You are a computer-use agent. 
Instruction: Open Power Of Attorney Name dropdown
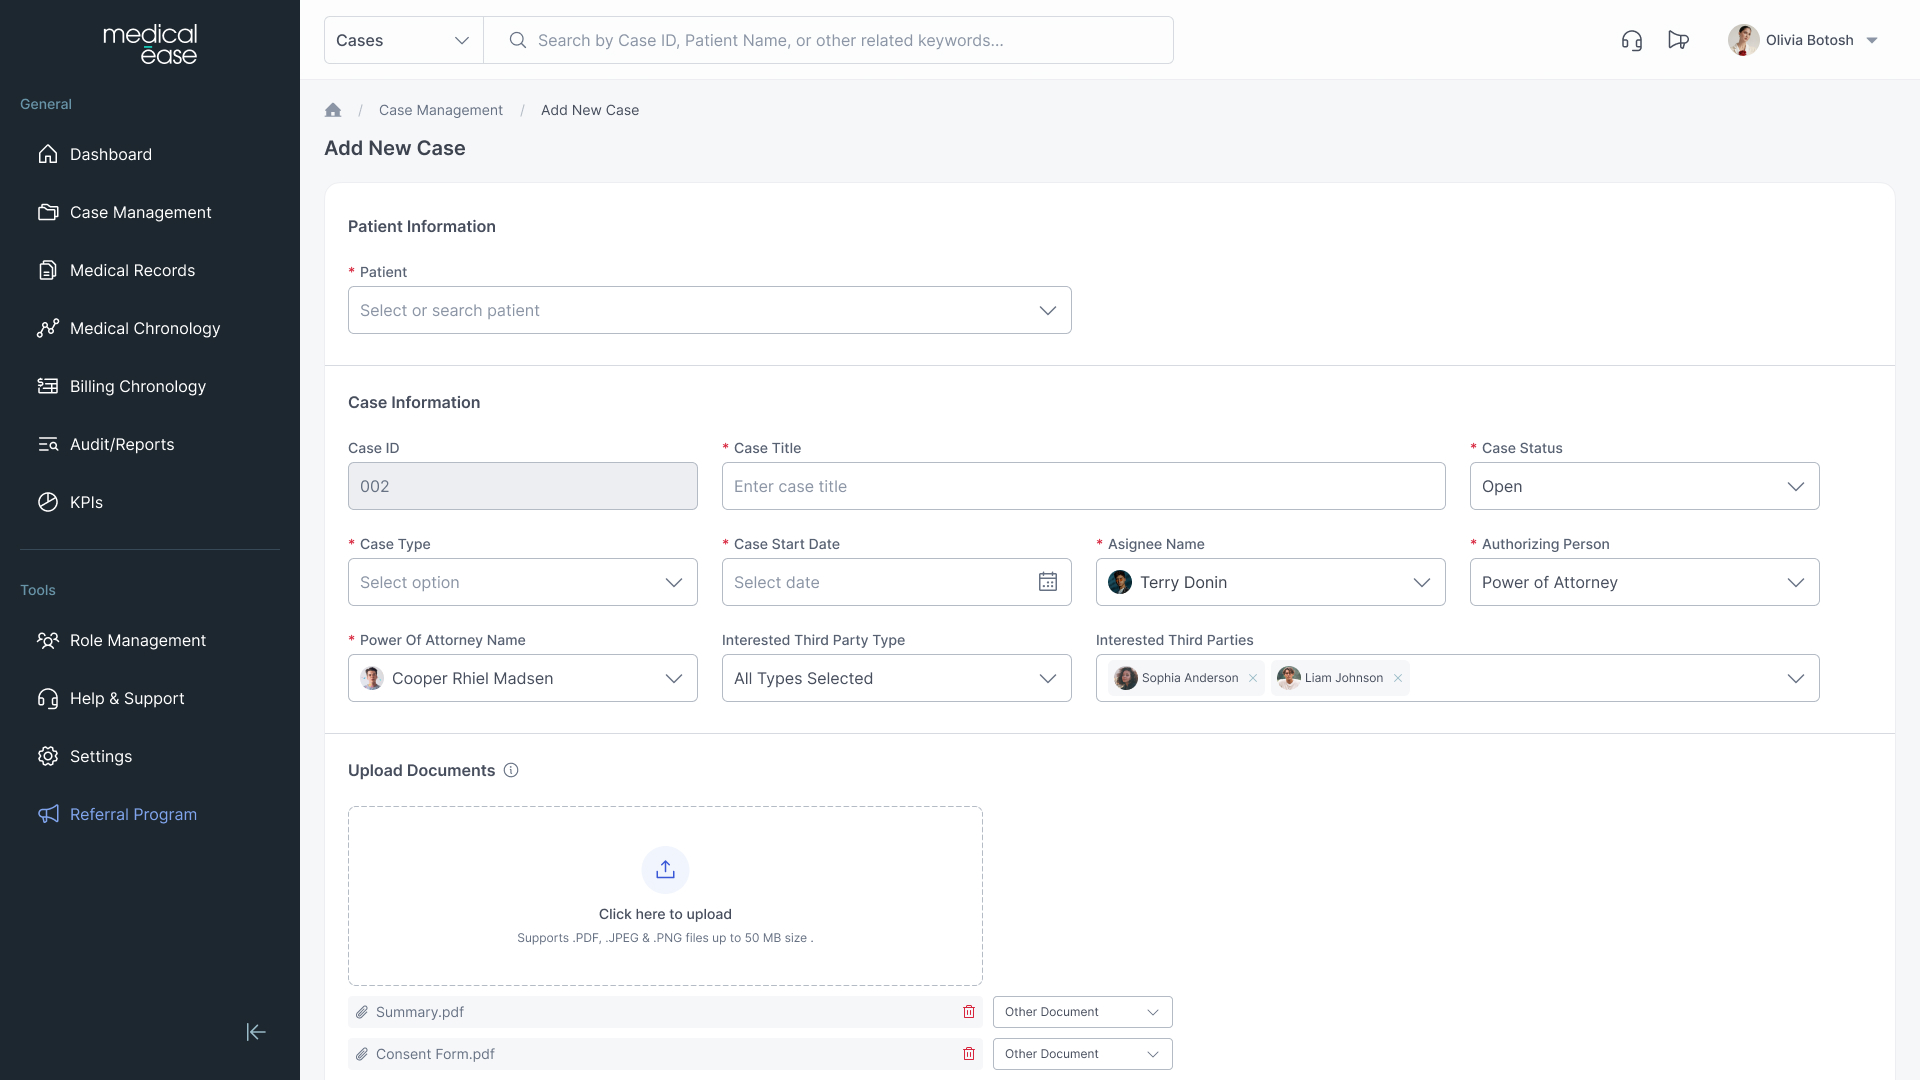coord(523,678)
